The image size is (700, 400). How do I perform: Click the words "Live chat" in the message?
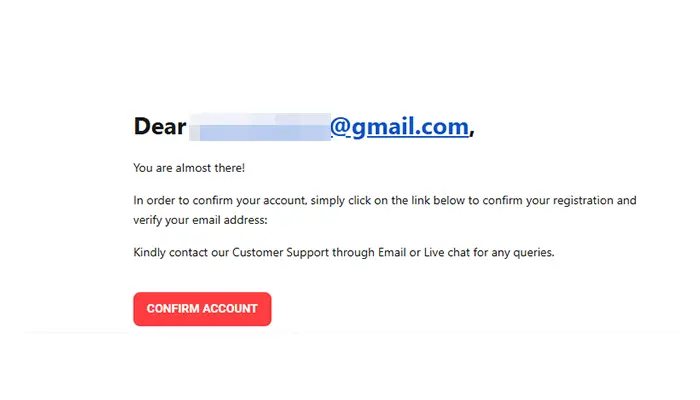point(447,253)
